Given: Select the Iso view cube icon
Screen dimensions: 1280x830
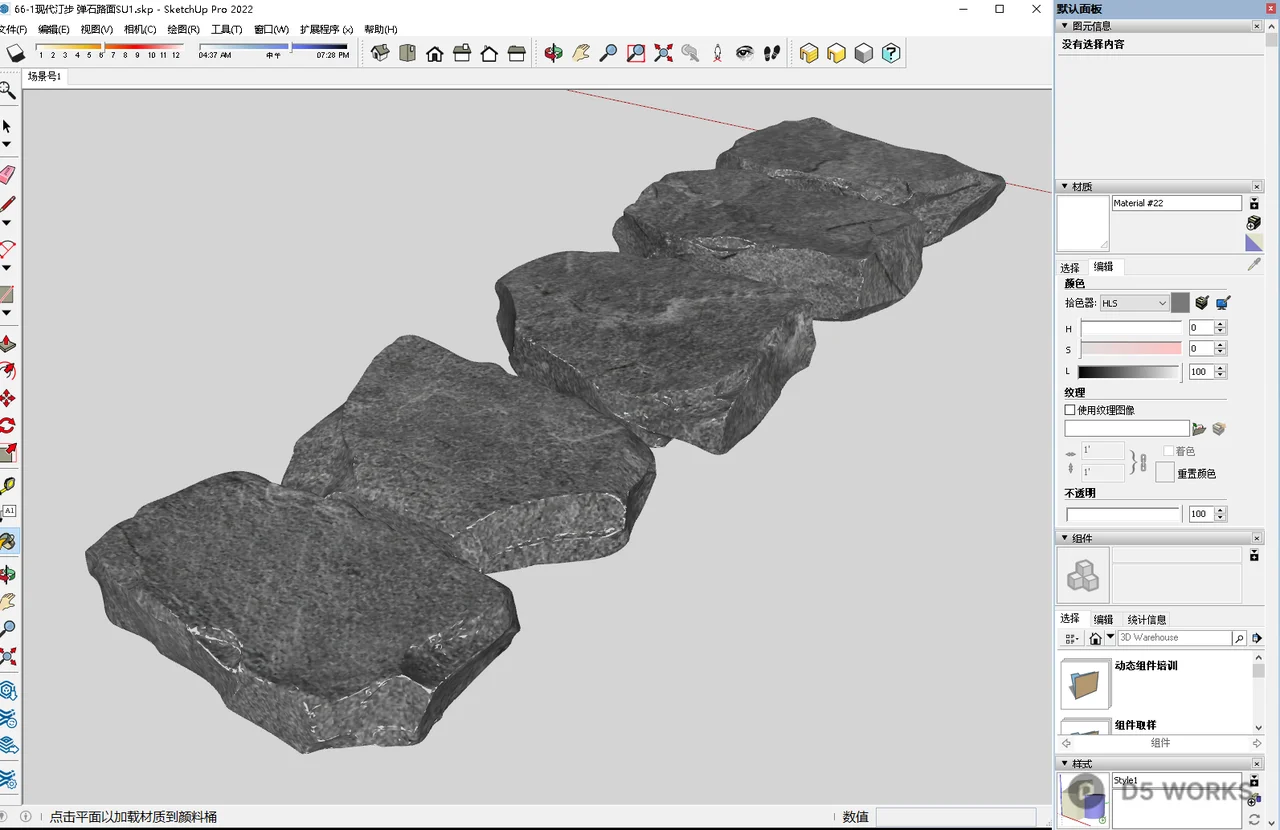Looking at the screenshot, I should [380, 53].
